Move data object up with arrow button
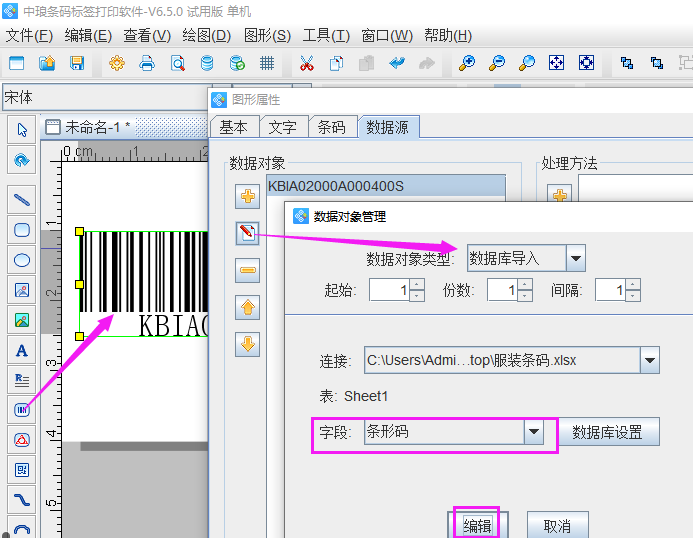693x538 pixels. tap(248, 307)
